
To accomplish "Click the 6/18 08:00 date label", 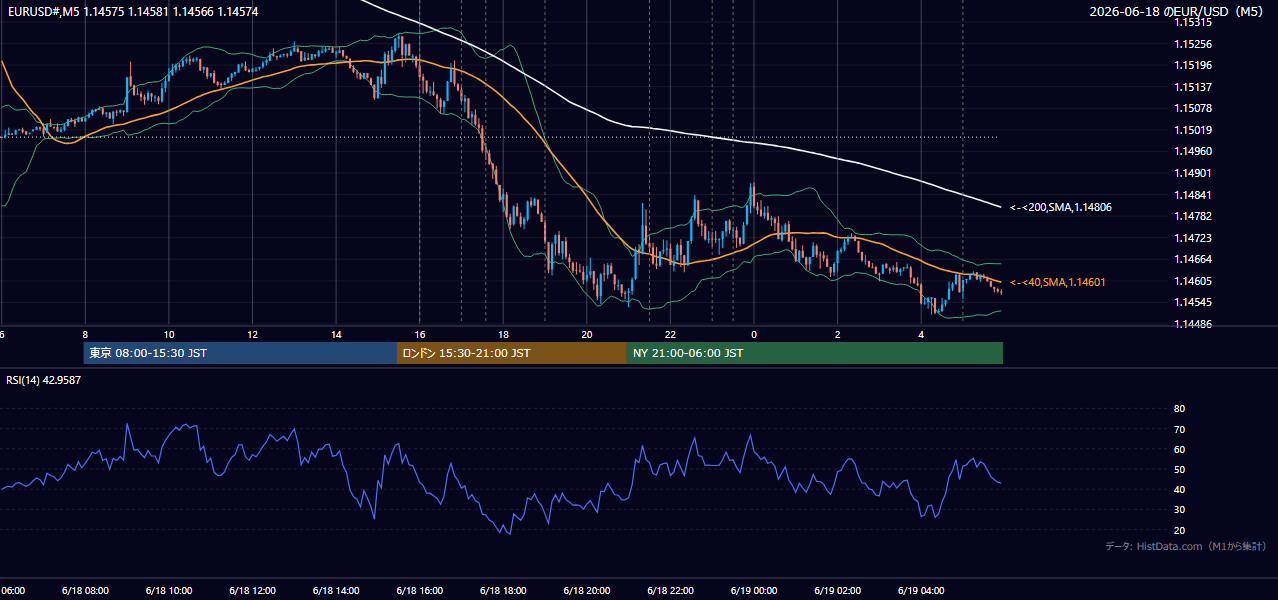I will click(85, 590).
